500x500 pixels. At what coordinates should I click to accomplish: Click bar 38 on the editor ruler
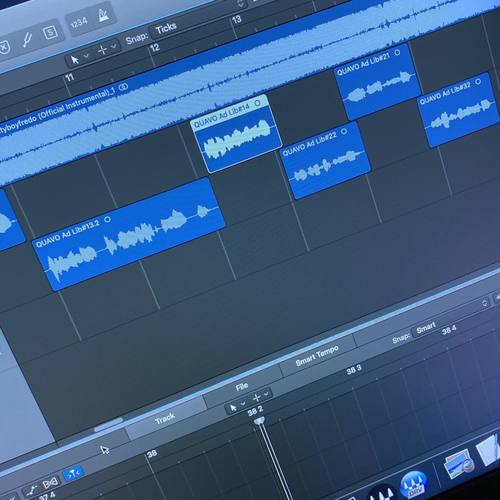[152, 454]
